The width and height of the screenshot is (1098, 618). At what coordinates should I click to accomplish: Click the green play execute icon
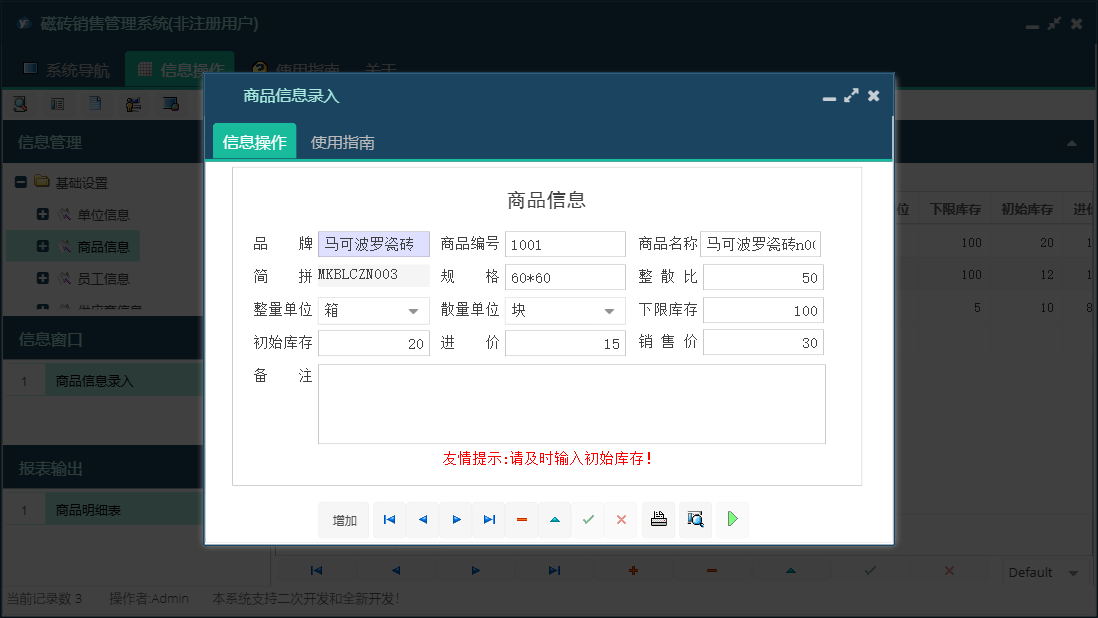point(731,519)
